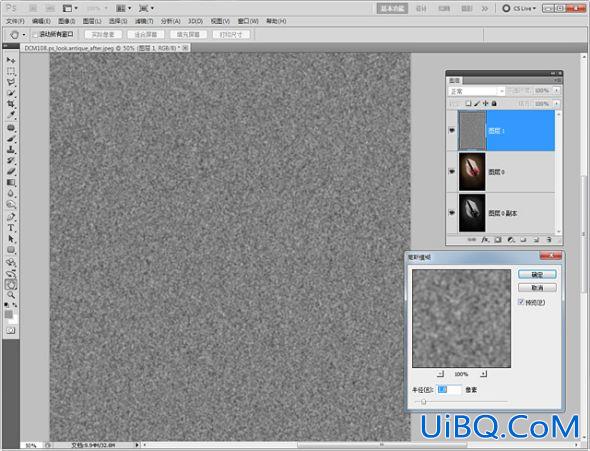The height and width of the screenshot is (451, 590).
Task: Launch Bridge from the application bar
Action: pyautogui.click(x=33, y=8)
